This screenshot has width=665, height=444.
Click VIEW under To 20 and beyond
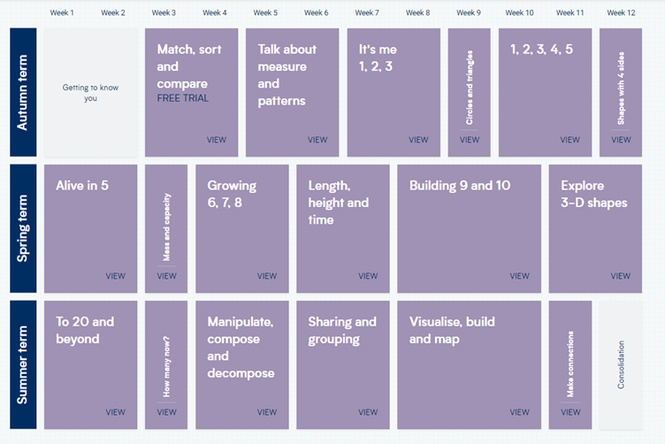tap(115, 412)
